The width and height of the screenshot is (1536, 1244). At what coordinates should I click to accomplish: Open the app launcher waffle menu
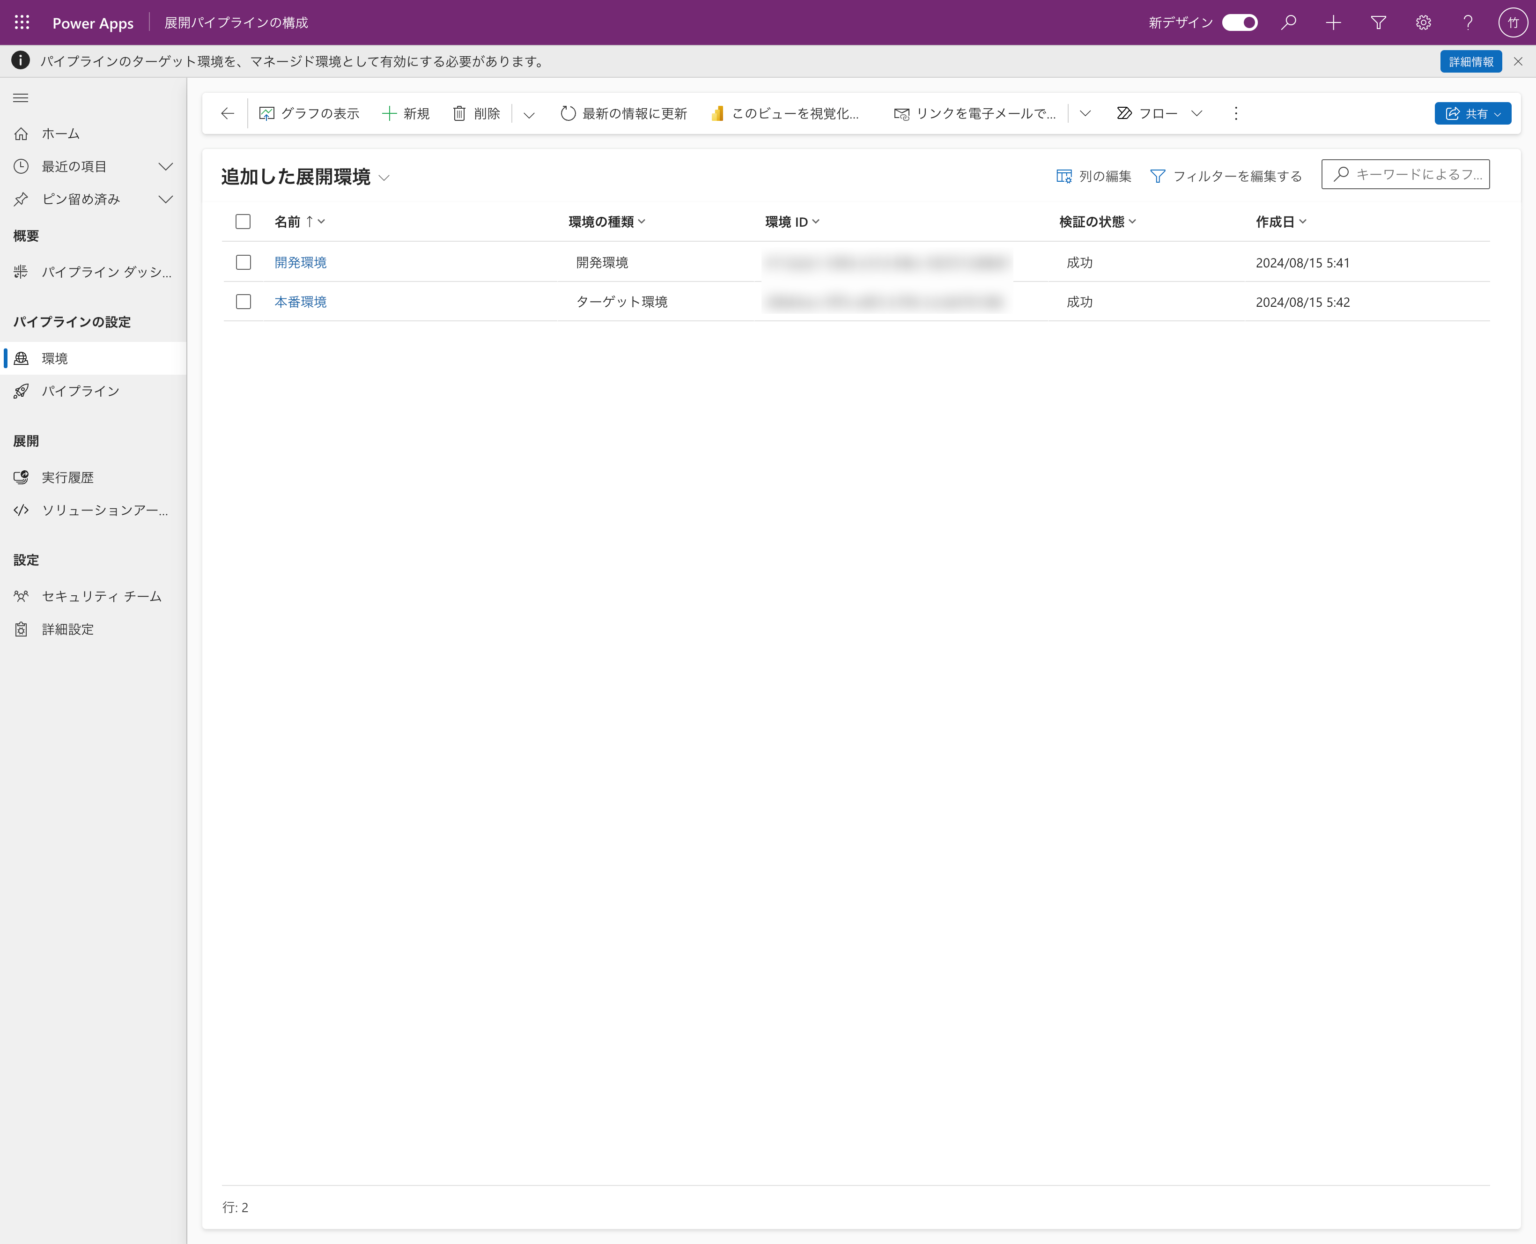pos(21,22)
